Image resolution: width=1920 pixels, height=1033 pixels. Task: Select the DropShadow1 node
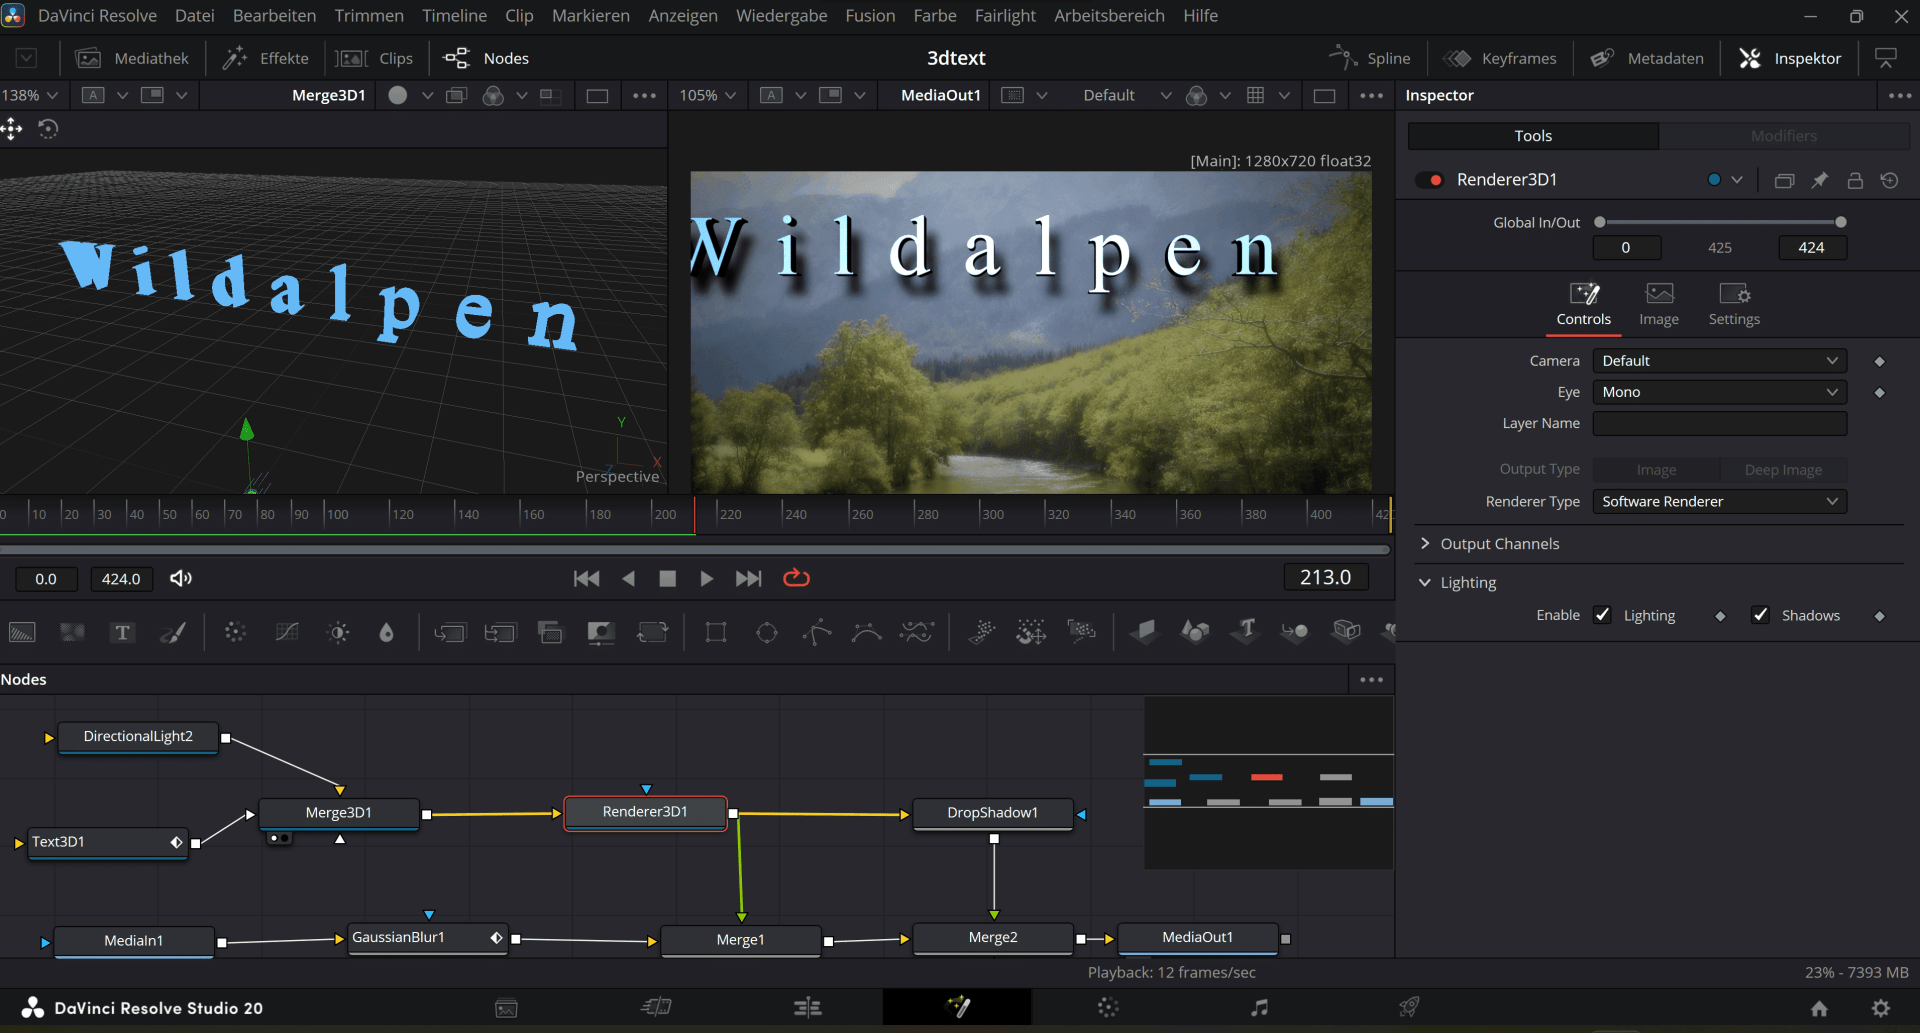click(x=991, y=813)
